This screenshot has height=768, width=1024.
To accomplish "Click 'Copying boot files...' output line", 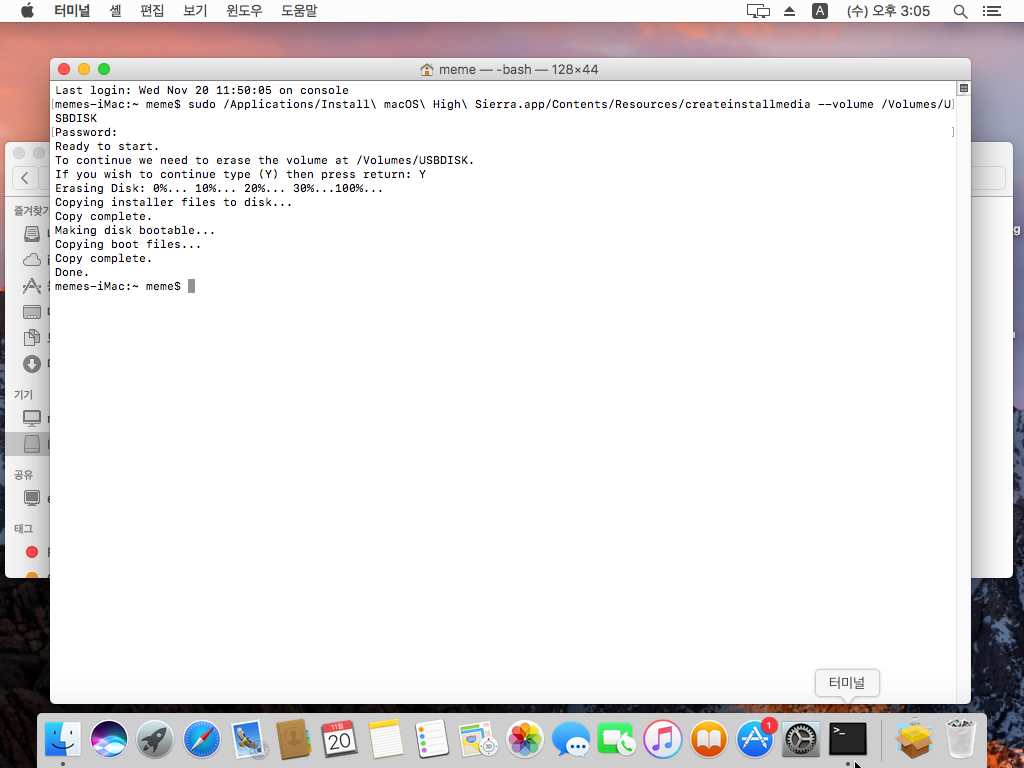I will [128, 244].
